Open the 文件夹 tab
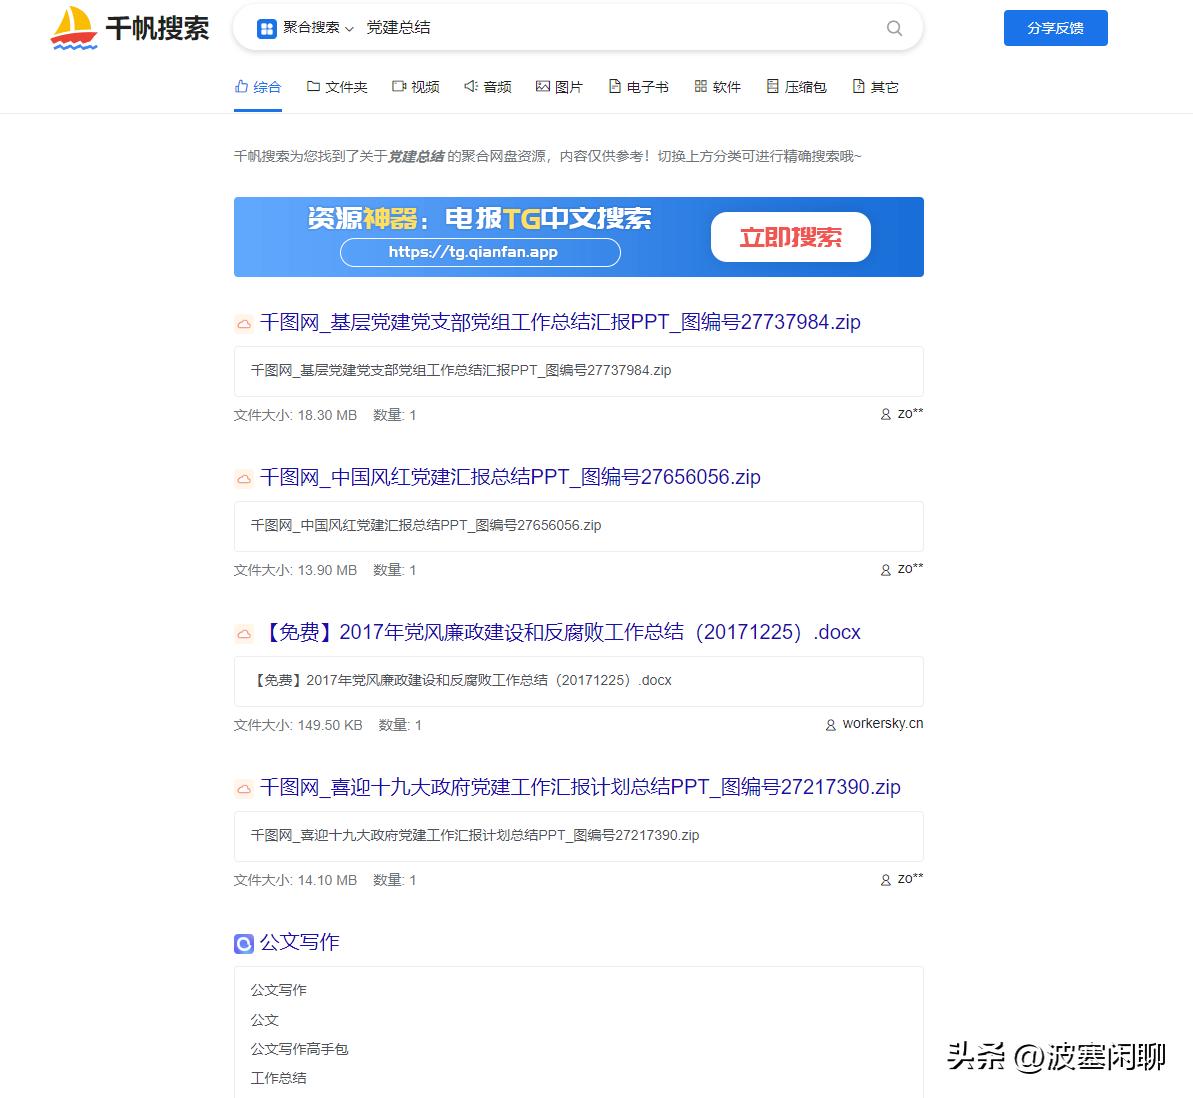1193x1098 pixels. click(x=337, y=86)
